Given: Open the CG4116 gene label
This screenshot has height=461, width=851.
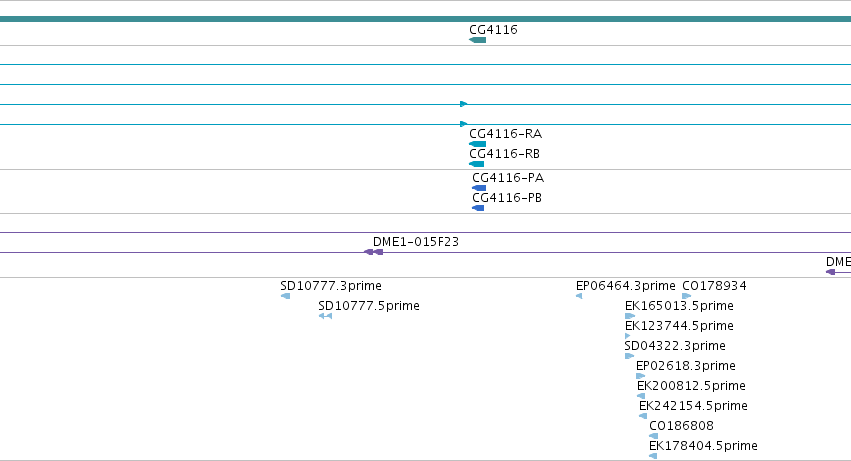Looking at the screenshot, I should pos(493,30).
